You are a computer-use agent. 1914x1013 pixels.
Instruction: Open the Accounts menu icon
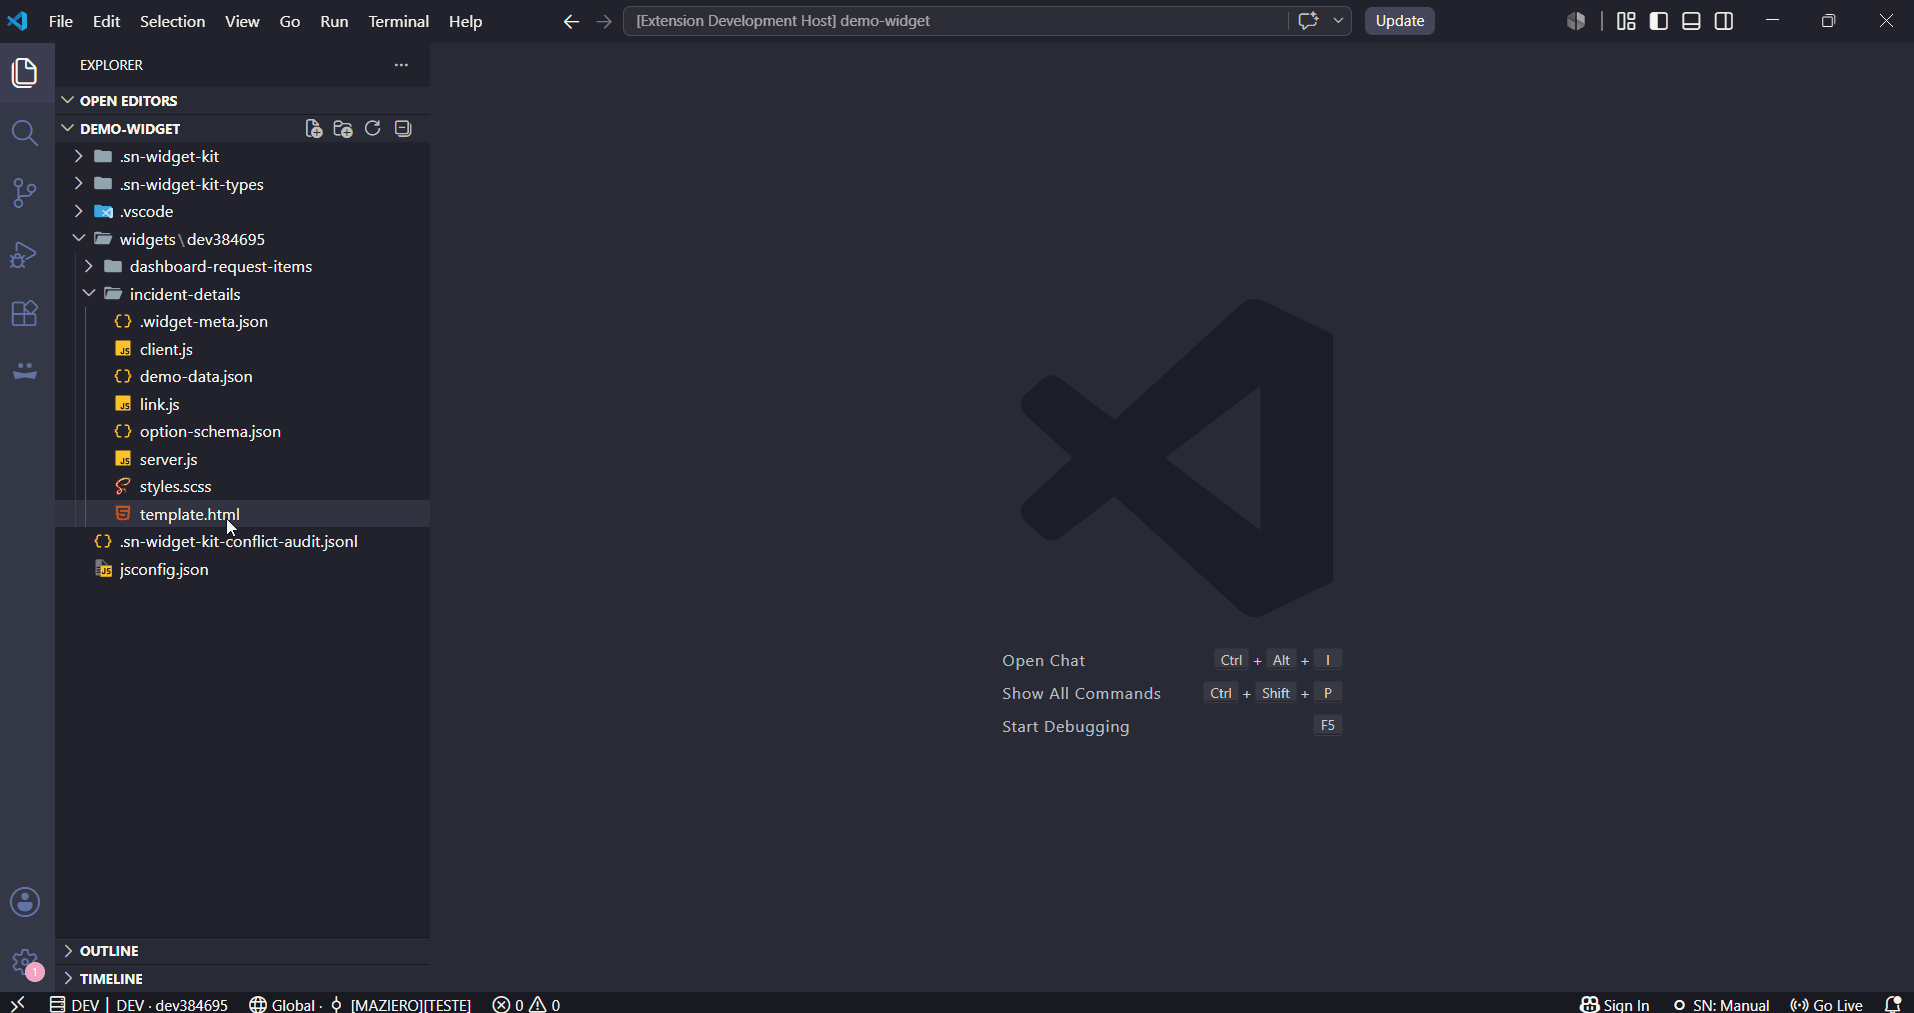point(25,902)
